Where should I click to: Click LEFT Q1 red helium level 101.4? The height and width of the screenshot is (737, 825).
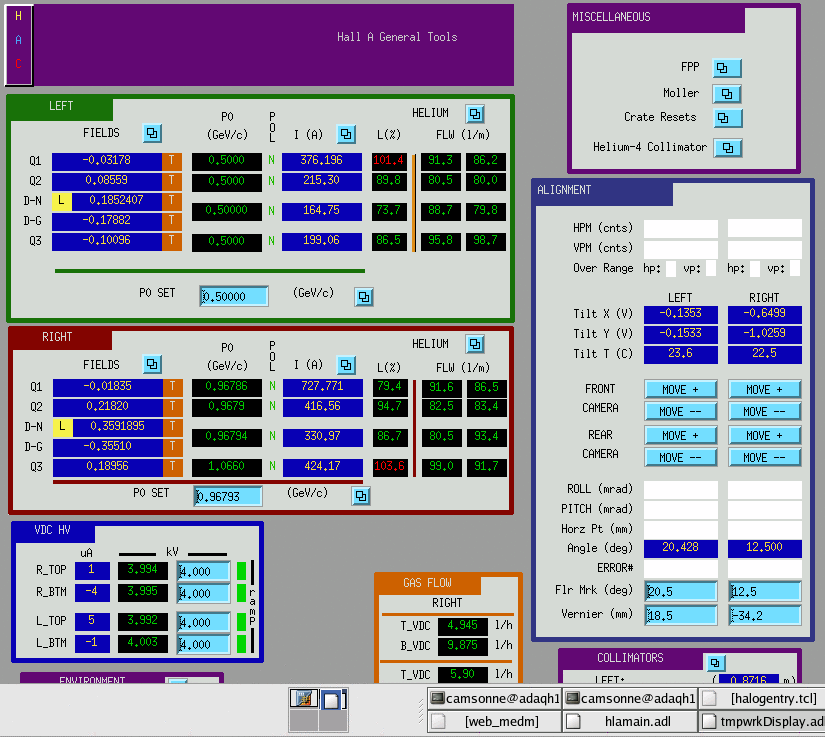coord(389,161)
